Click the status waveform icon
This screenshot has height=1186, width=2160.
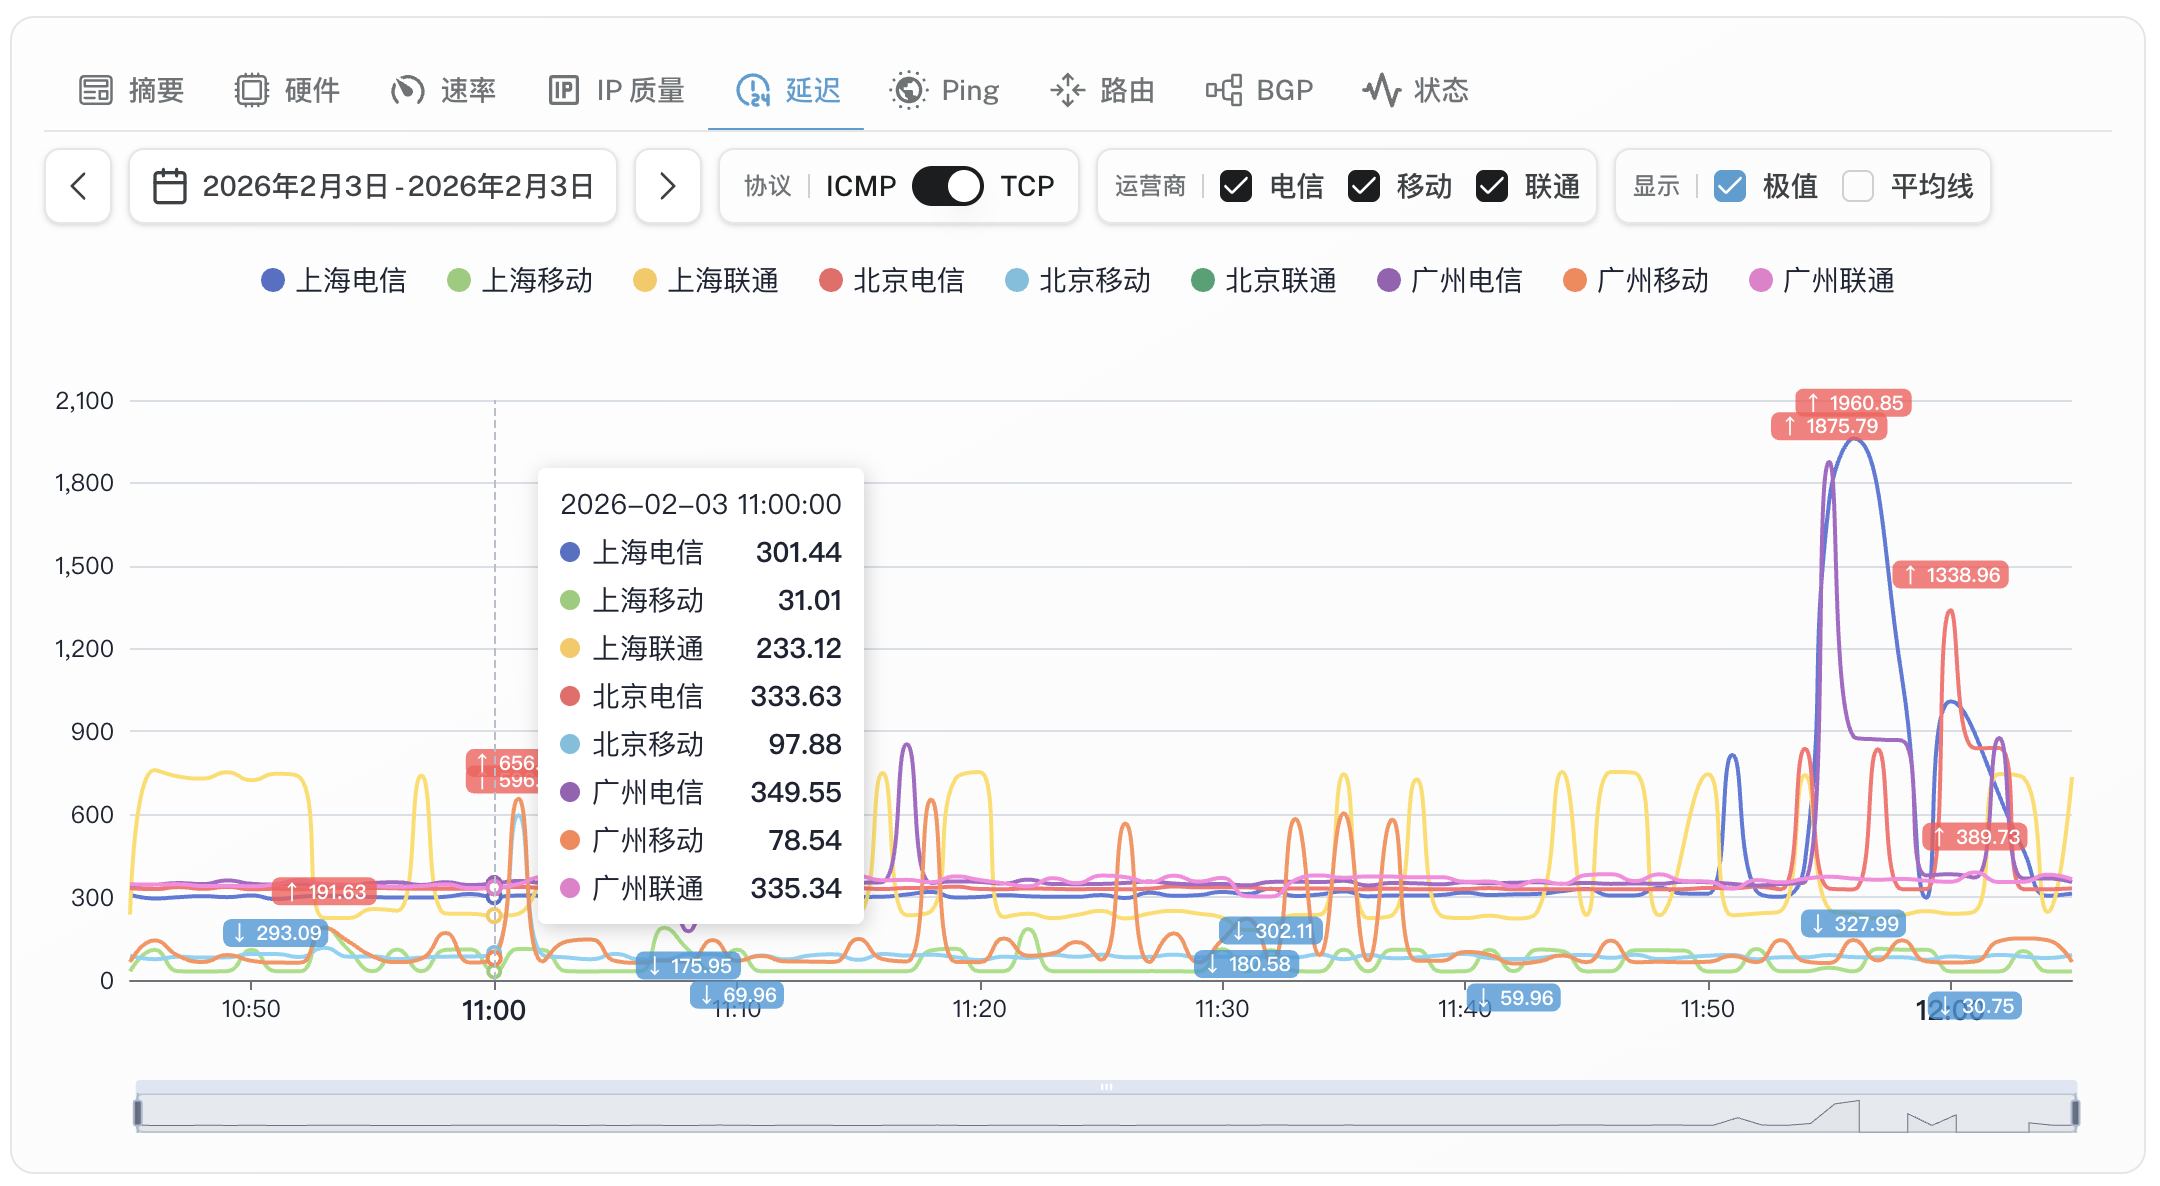(x=1381, y=90)
